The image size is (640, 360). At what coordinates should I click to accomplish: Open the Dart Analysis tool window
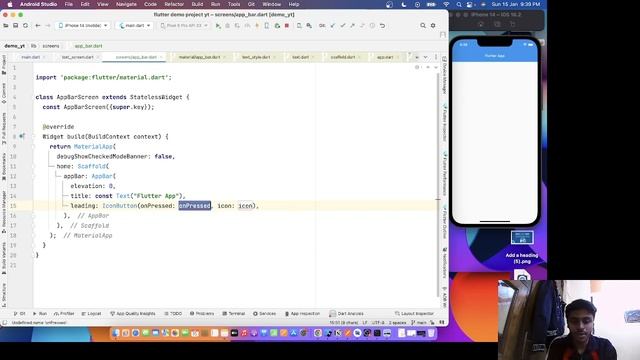[x=346, y=313]
